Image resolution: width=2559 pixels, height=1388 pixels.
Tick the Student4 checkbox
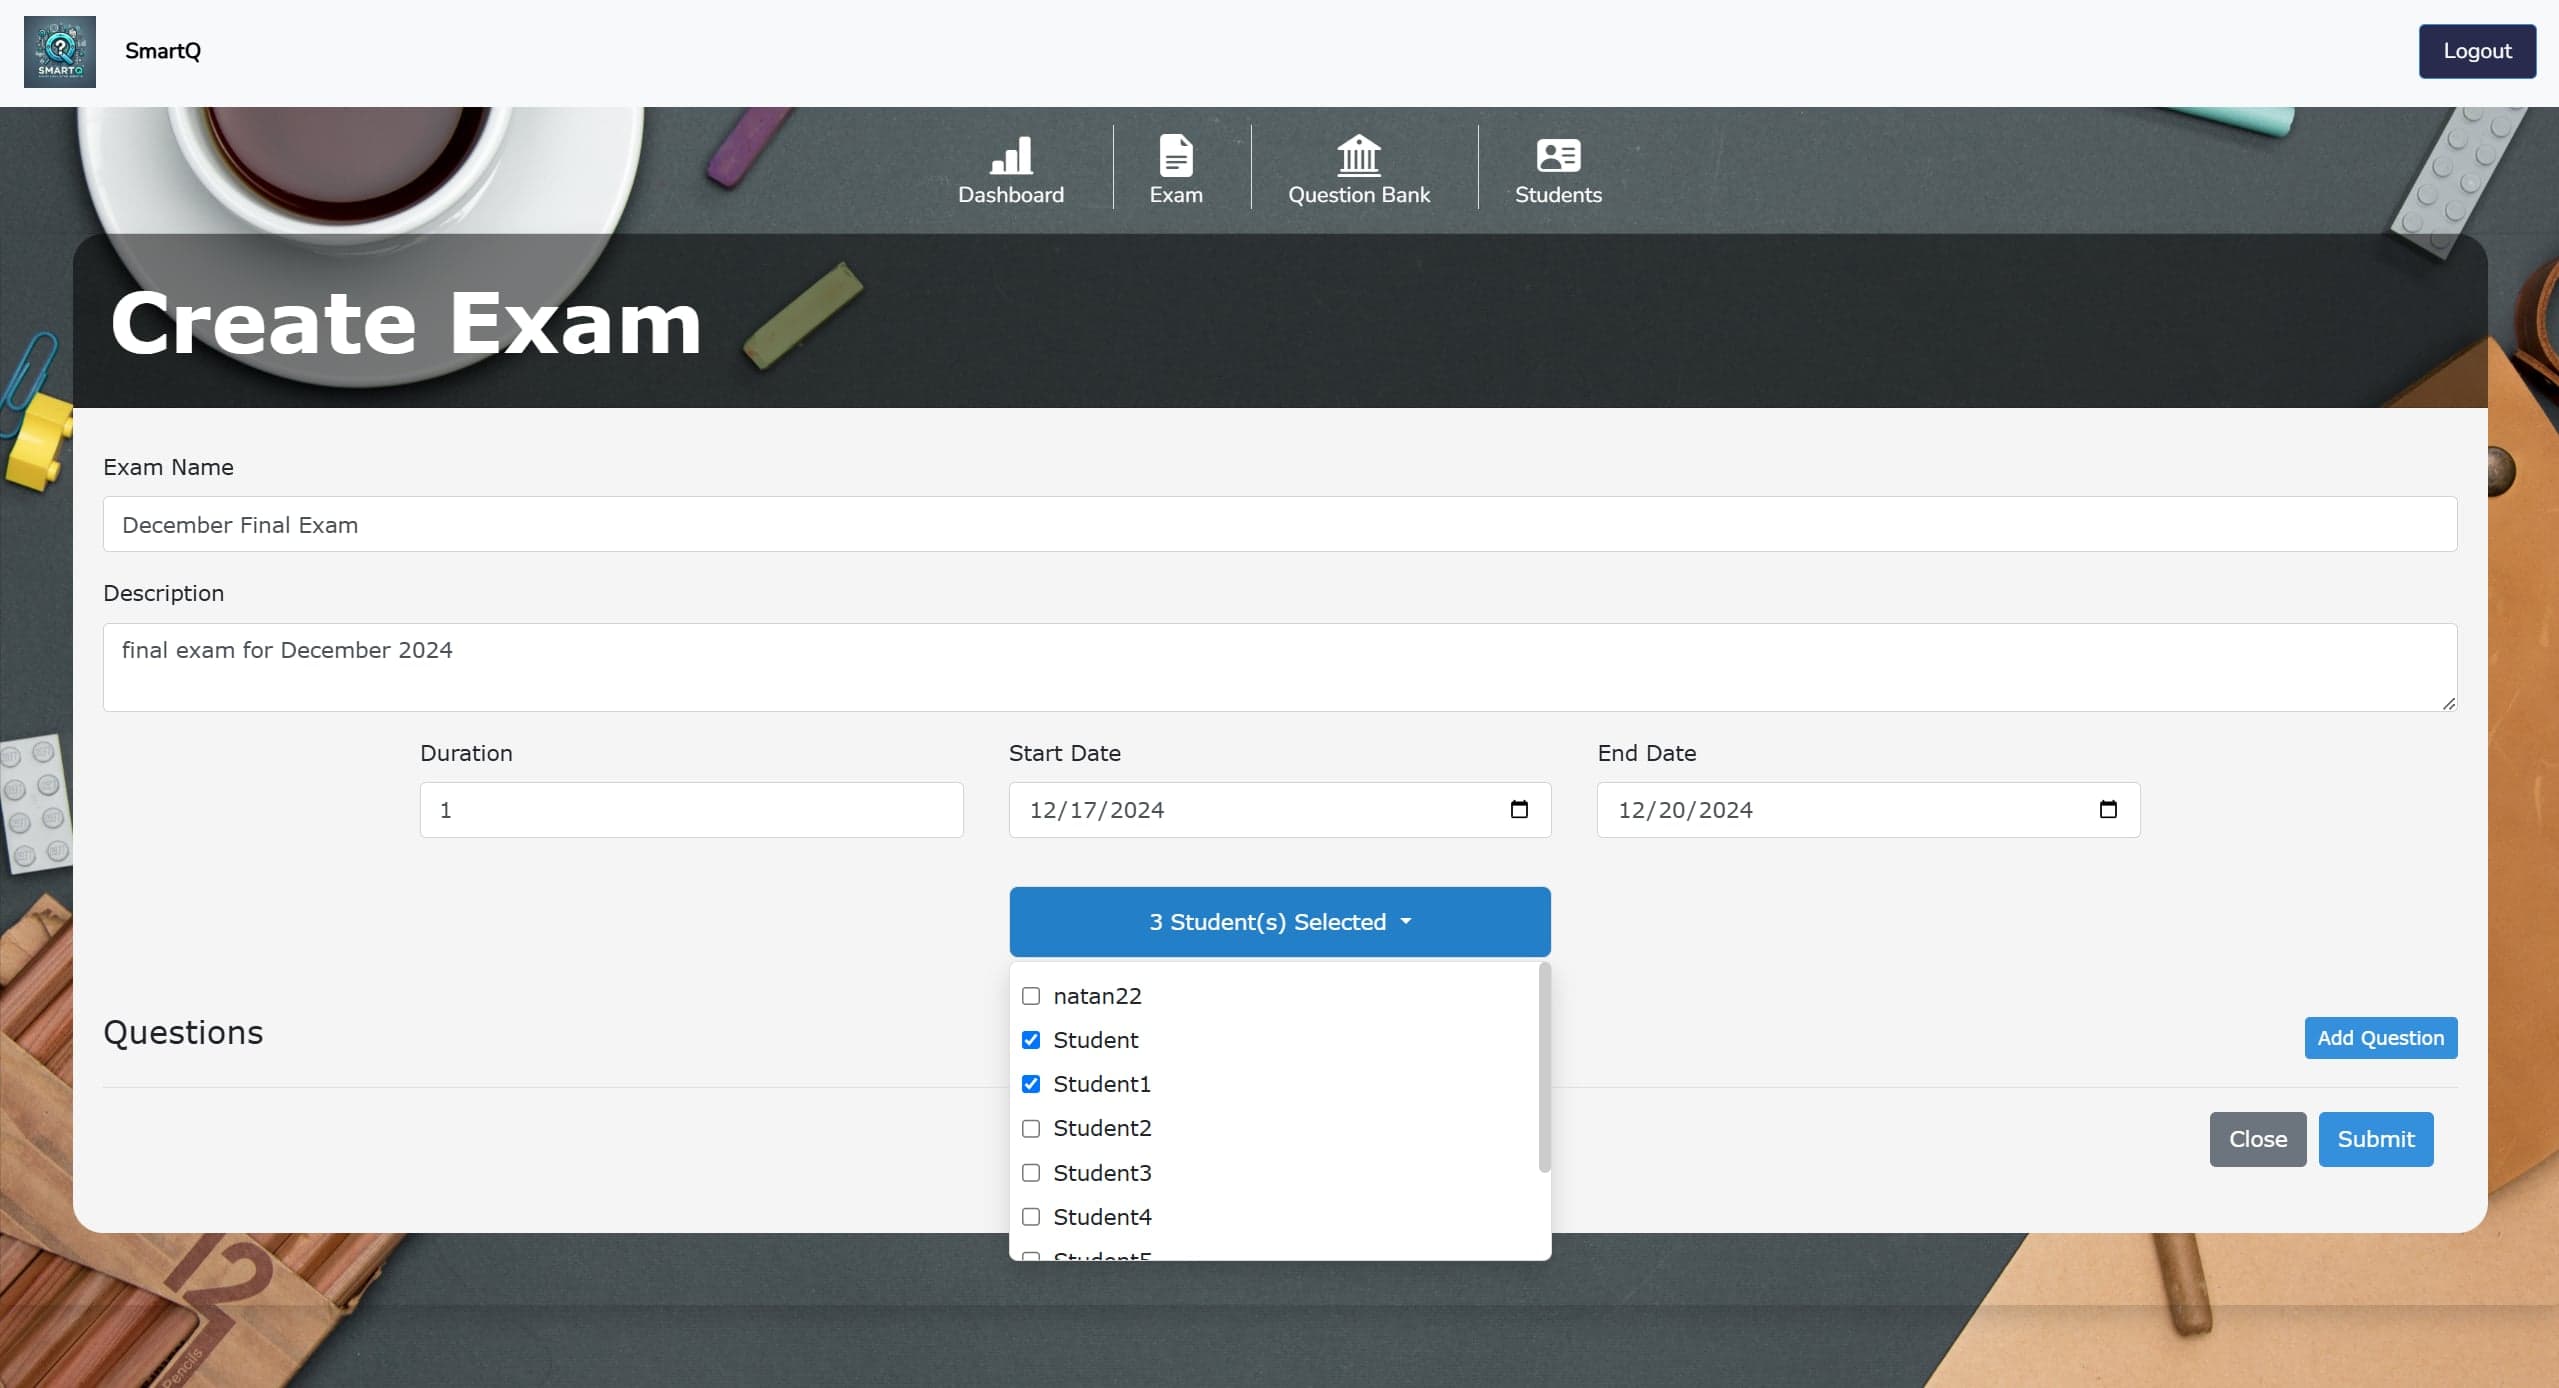pyautogui.click(x=1031, y=1216)
